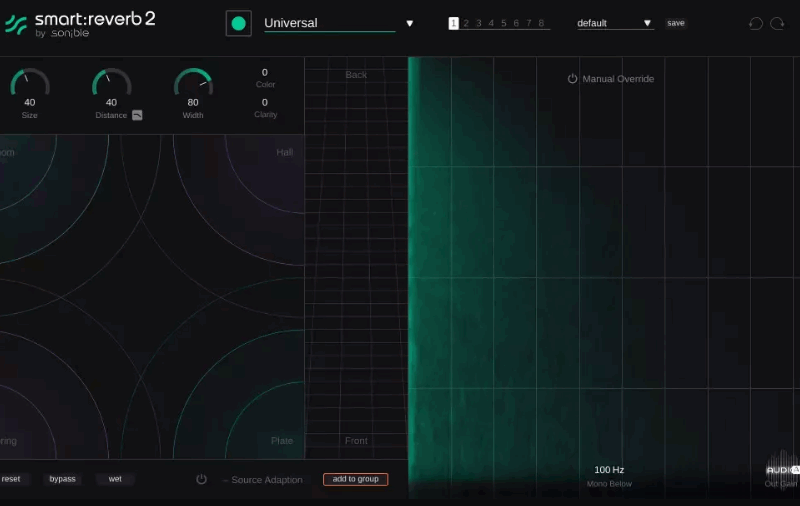The width and height of the screenshot is (800, 506).
Task: Select the Hall reverb style corner
Action: 285,153
